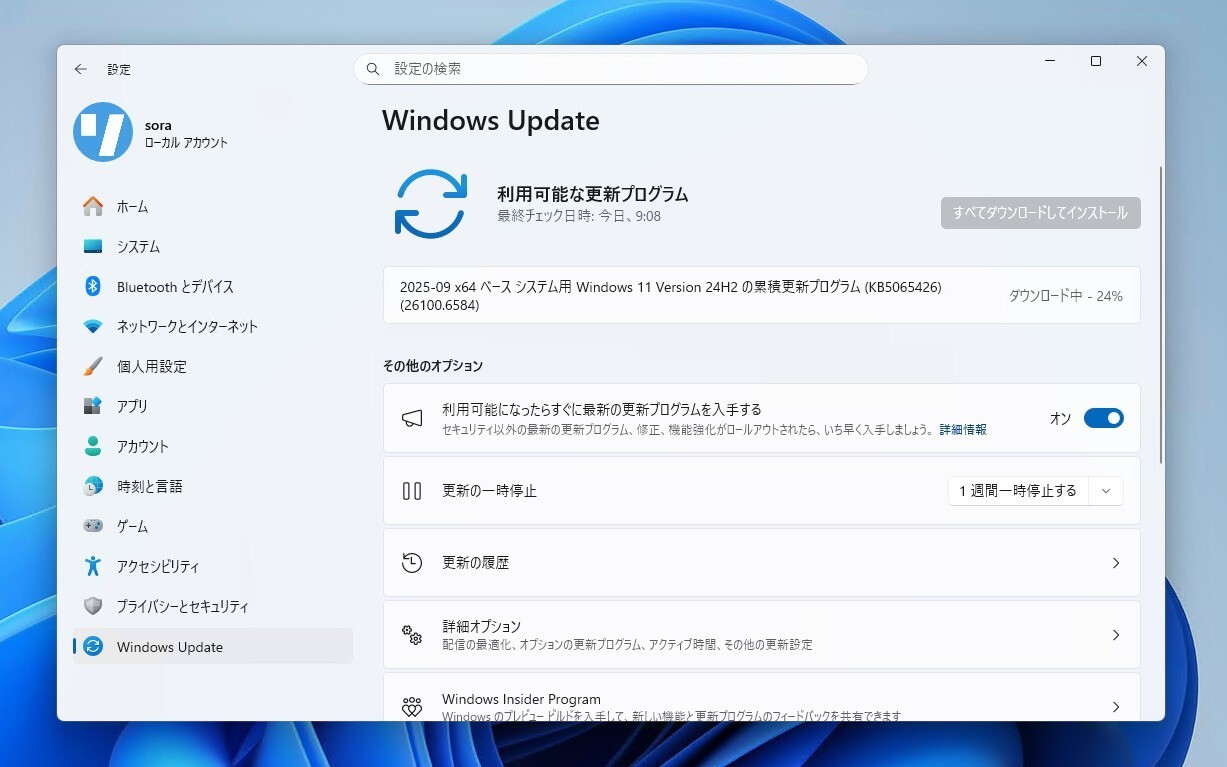
Task: Click ダウンロード中 - 24% status text
Action: 1065,296
